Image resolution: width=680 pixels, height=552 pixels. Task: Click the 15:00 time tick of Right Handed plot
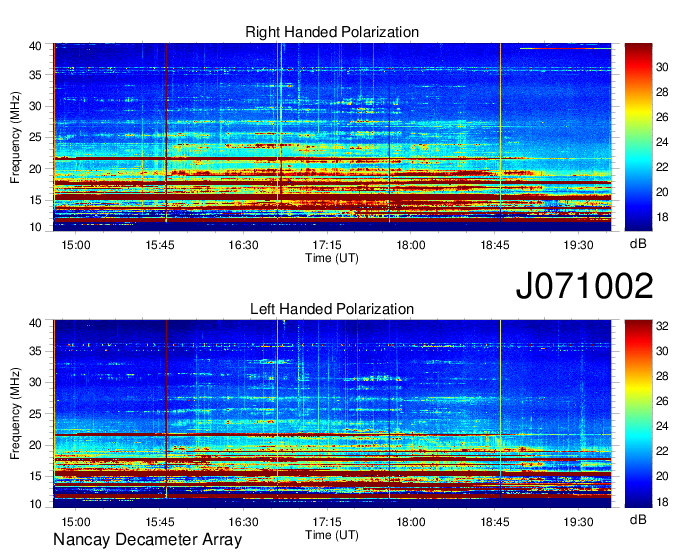pos(76,245)
